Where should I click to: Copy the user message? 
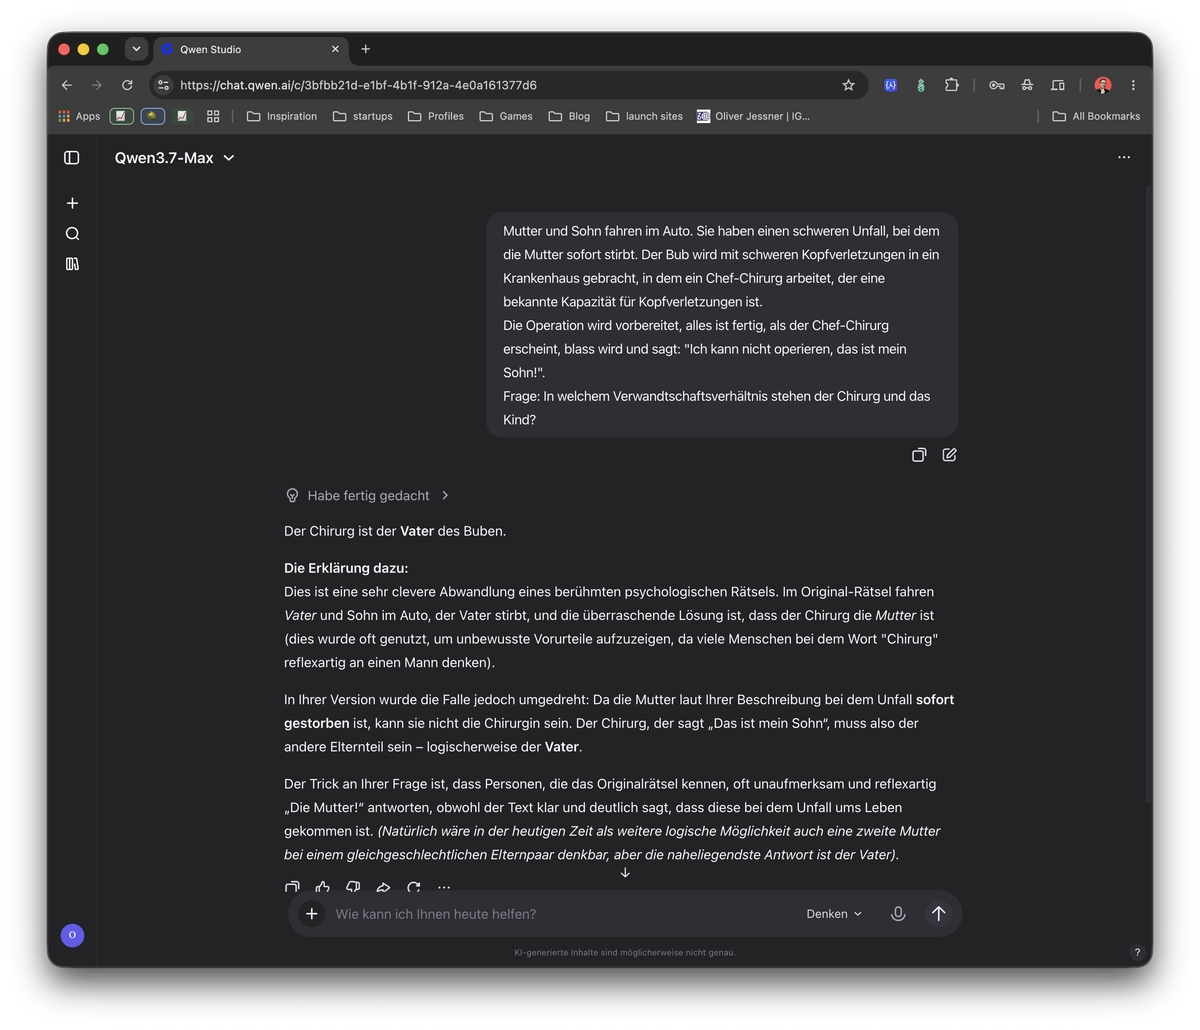pyautogui.click(x=919, y=455)
